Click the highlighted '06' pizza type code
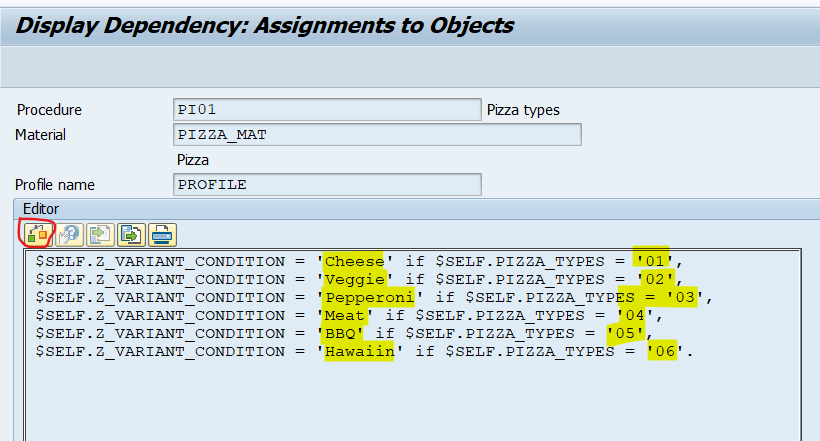Screen dimensions: 820x441 pyautogui.click(x=664, y=351)
